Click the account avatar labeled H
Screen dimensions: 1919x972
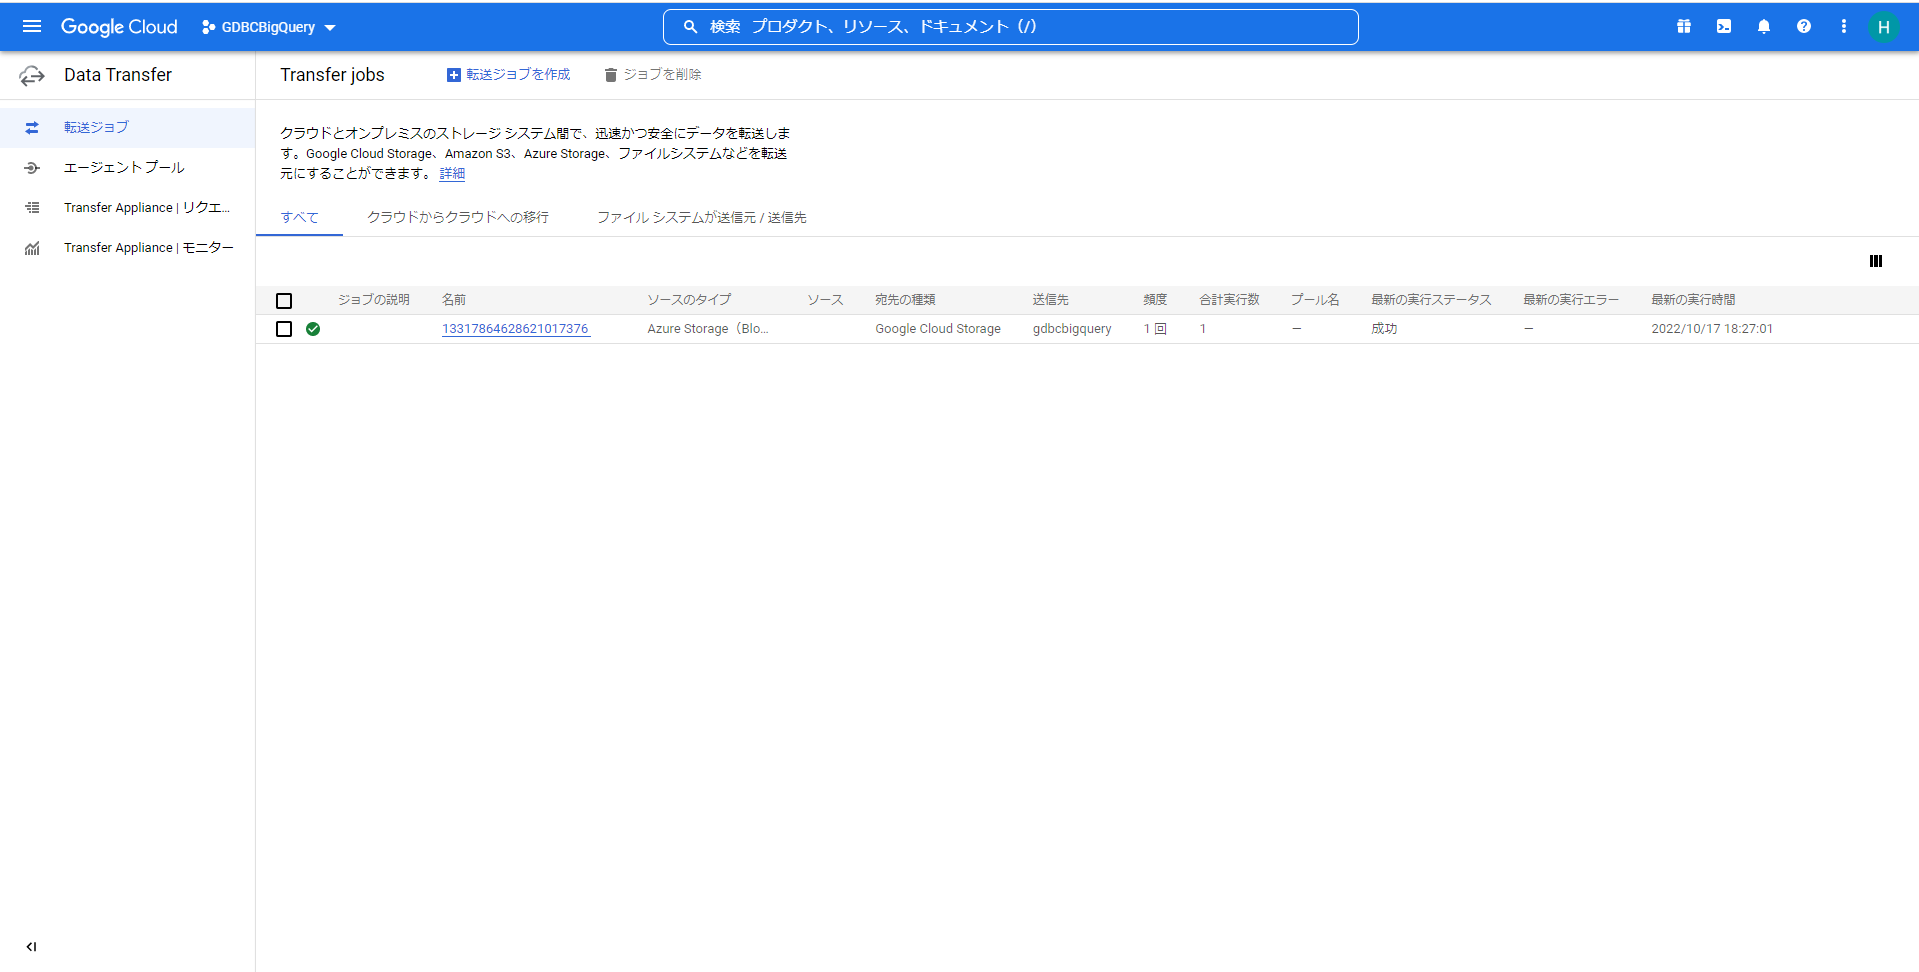[1883, 27]
